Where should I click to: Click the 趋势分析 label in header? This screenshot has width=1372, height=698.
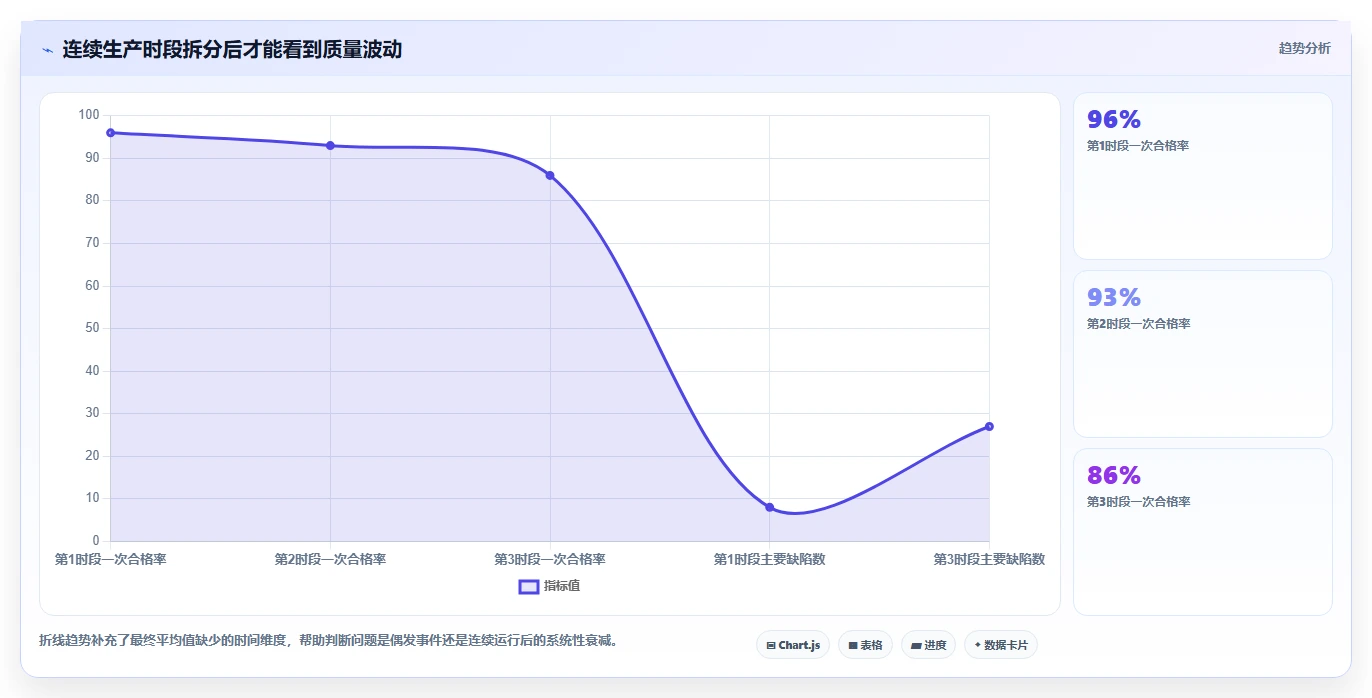1304,48
